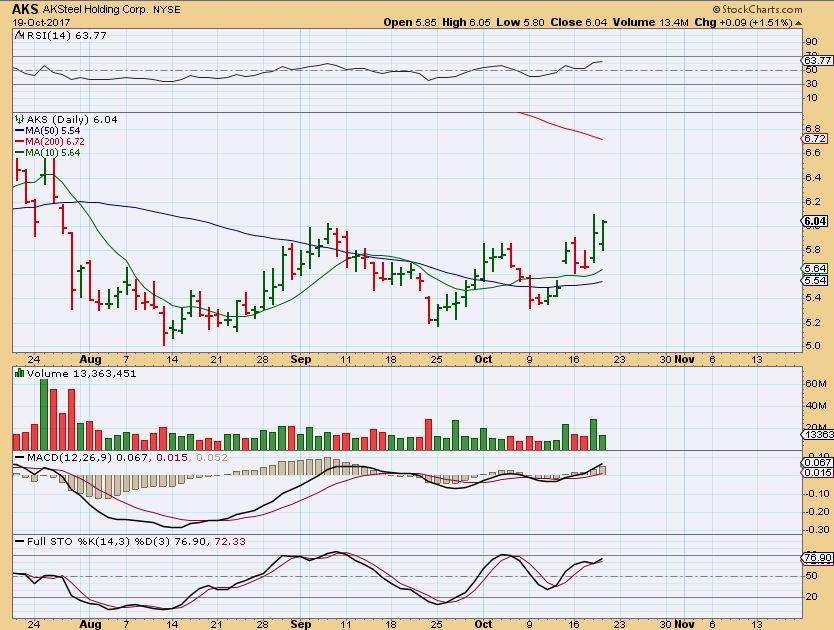Click the Open 5.85 value in header
The height and width of the screenshot is (630, 834).
pos(410,22)
